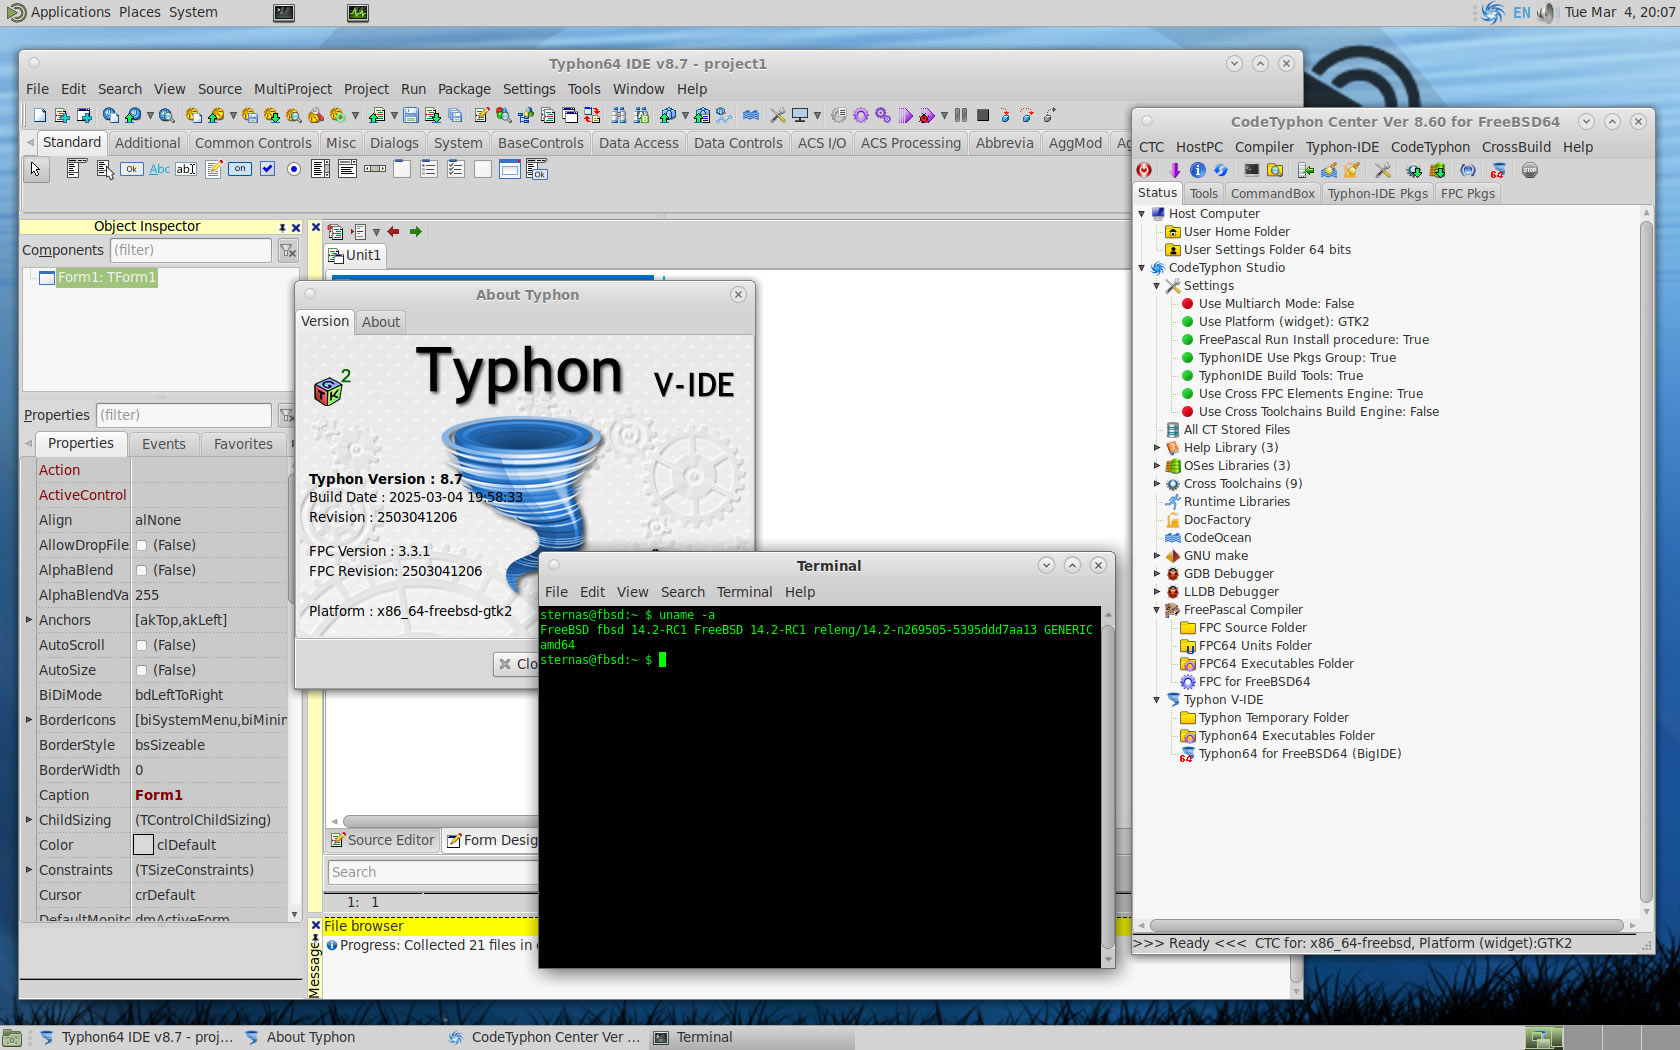Expand the BorderIcons property
The width and height of the screenshot is (1680, 1050).
pos(29,720)
